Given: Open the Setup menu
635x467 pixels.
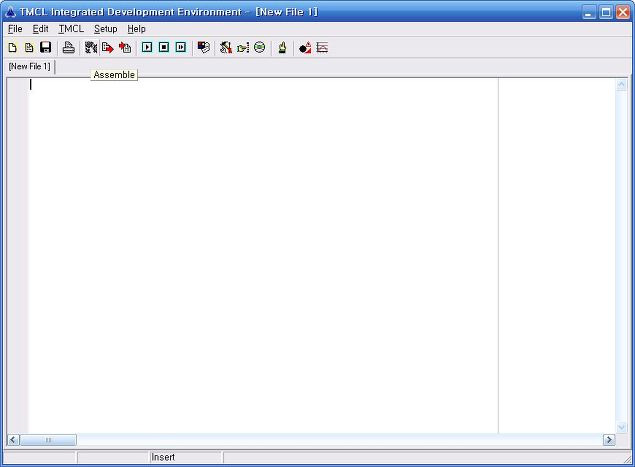Looking at the screenshot, I should pos(105,29).
